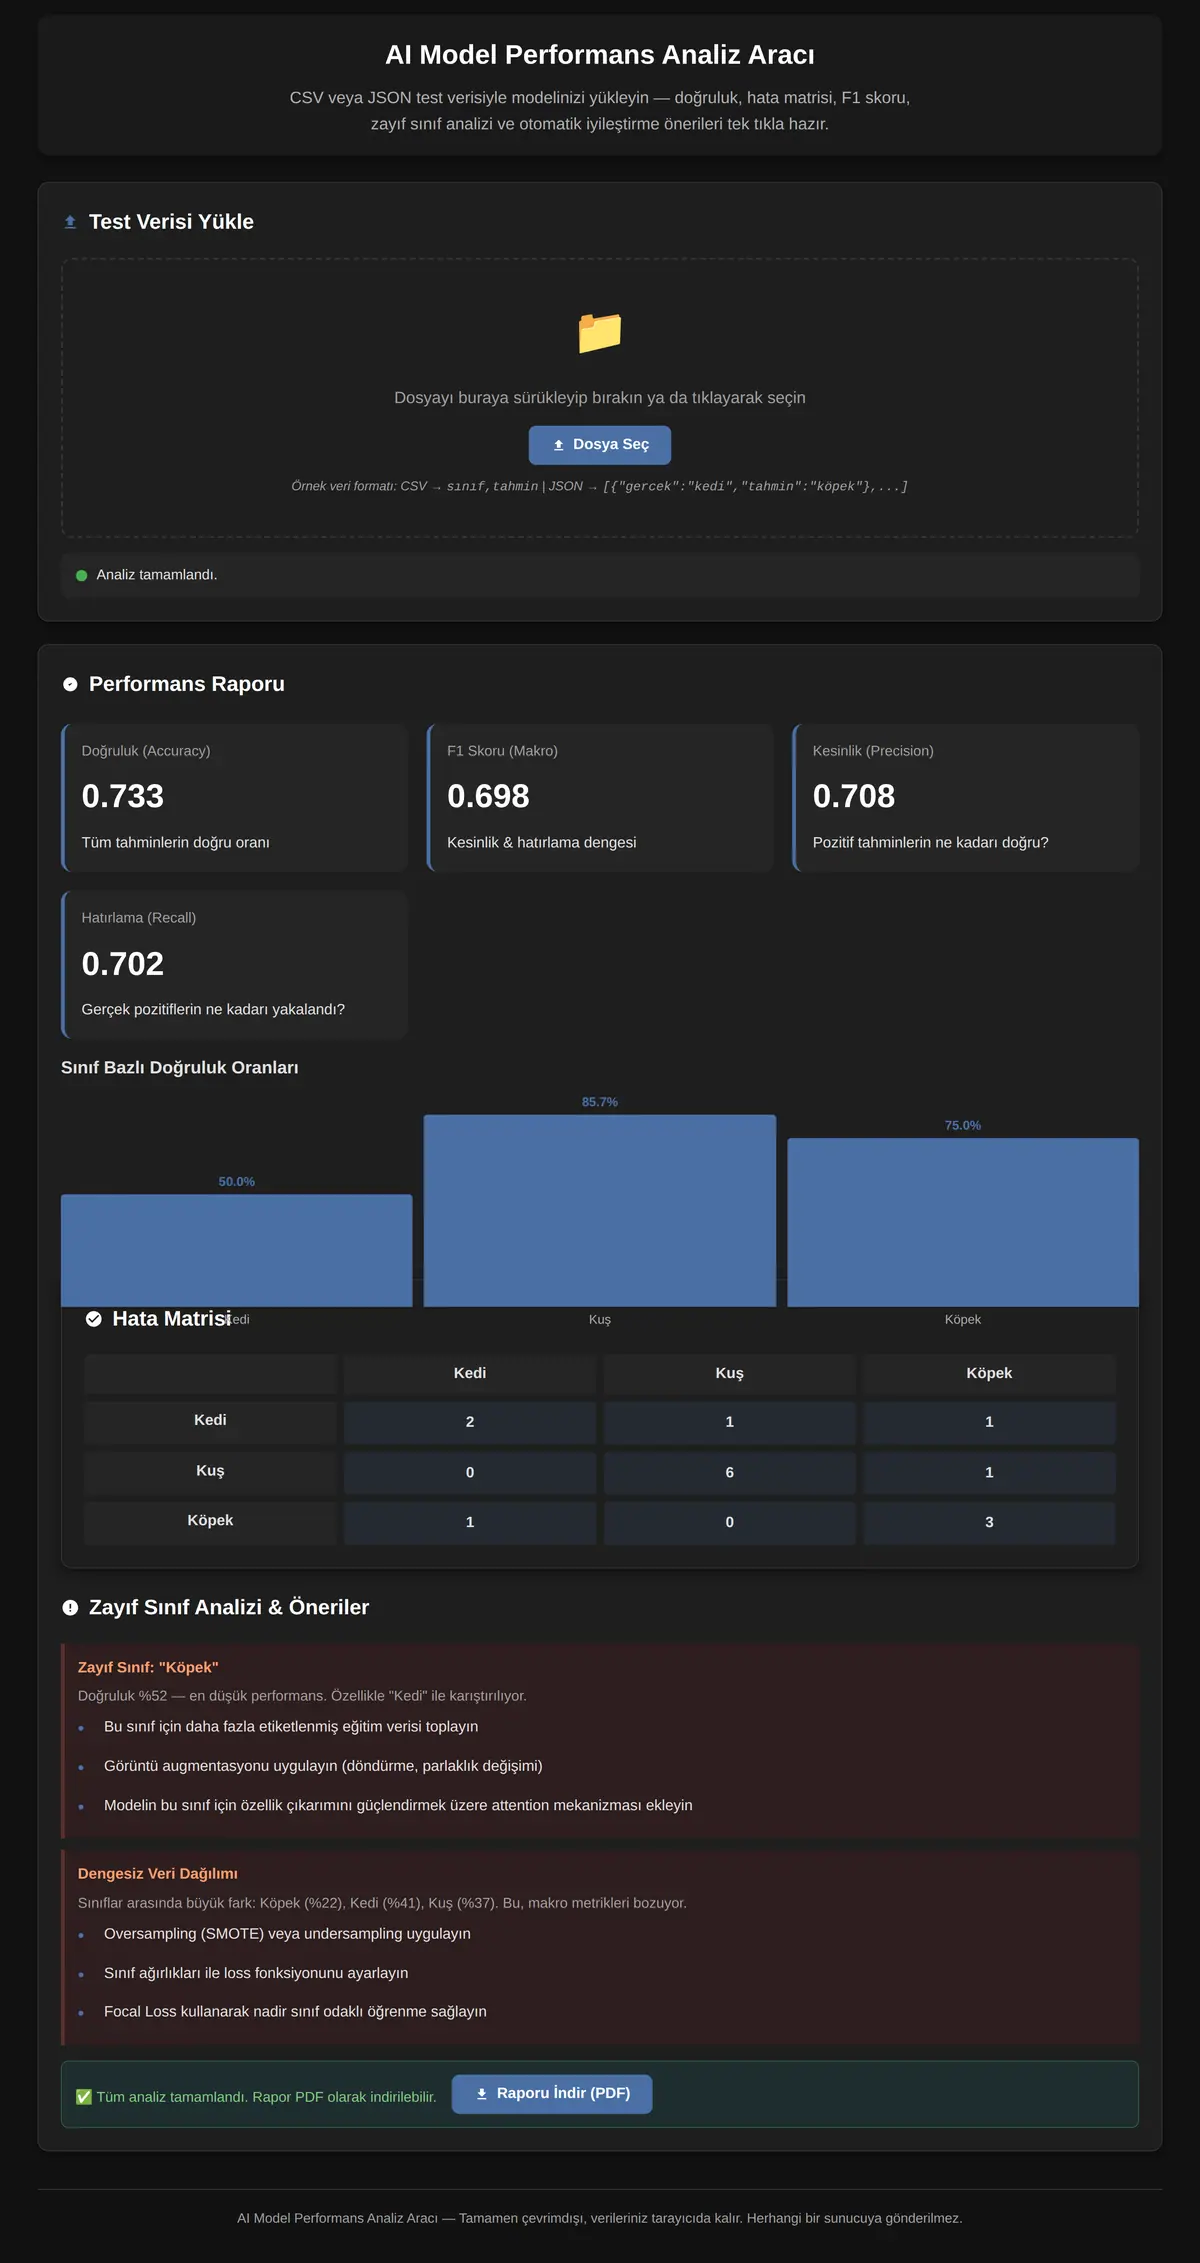The height and width of the screenshot is (2263, 1200).
Task: Click the Köpek column header in matrix
Action: point(990,1374)
